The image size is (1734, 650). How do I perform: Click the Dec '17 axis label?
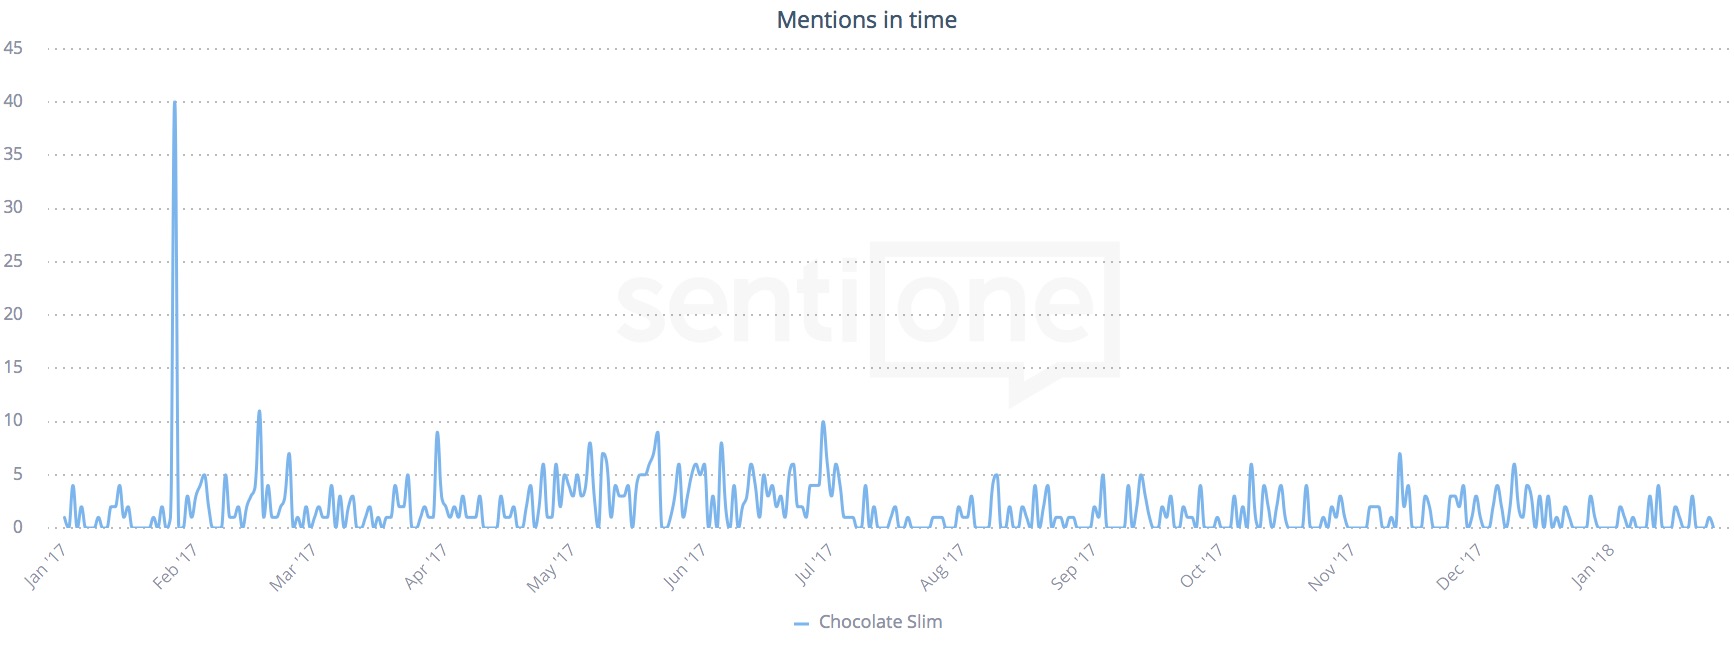click(x=1458, y=567)
